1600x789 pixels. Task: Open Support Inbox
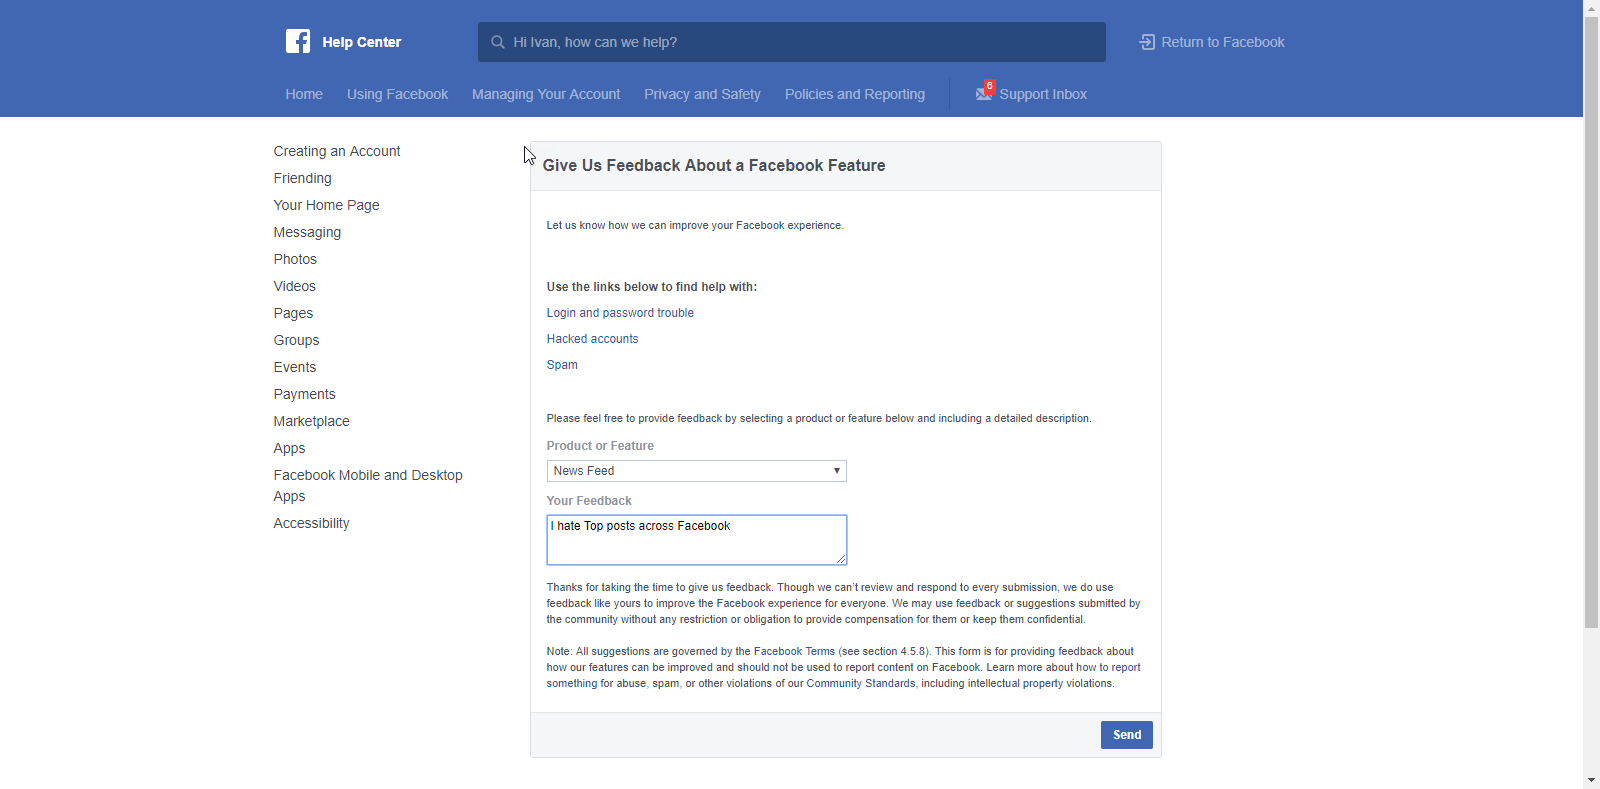(x=1043, y=94)
